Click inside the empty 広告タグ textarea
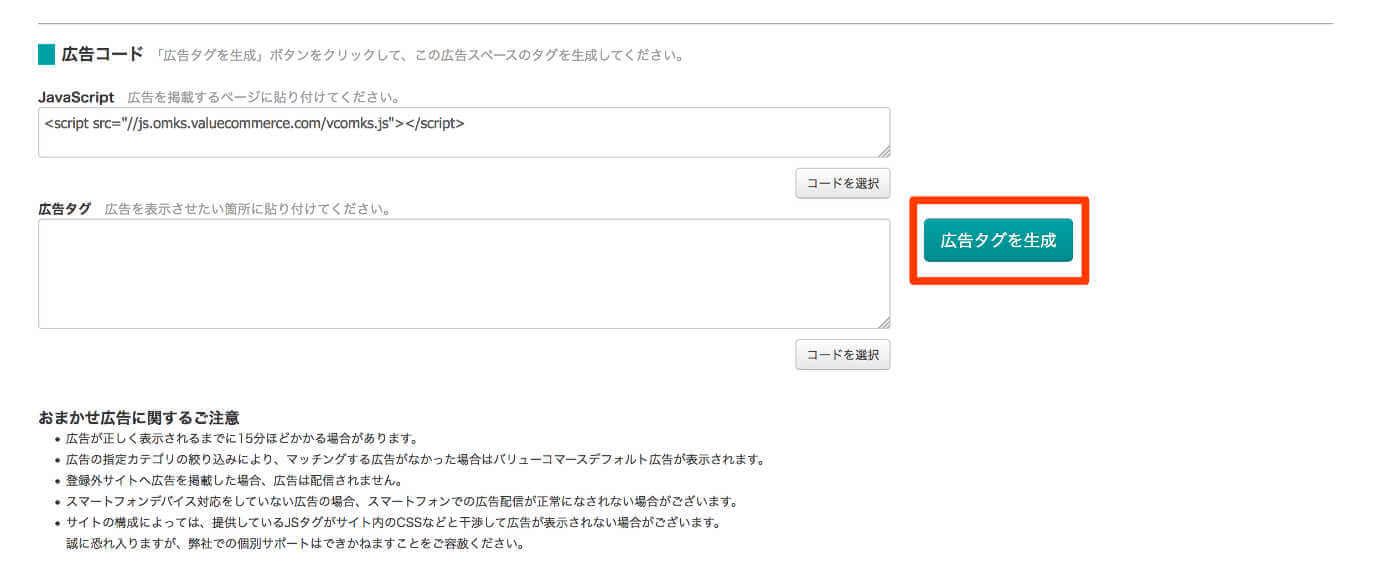Screen dimensions: 1376x572 (464, 274)
